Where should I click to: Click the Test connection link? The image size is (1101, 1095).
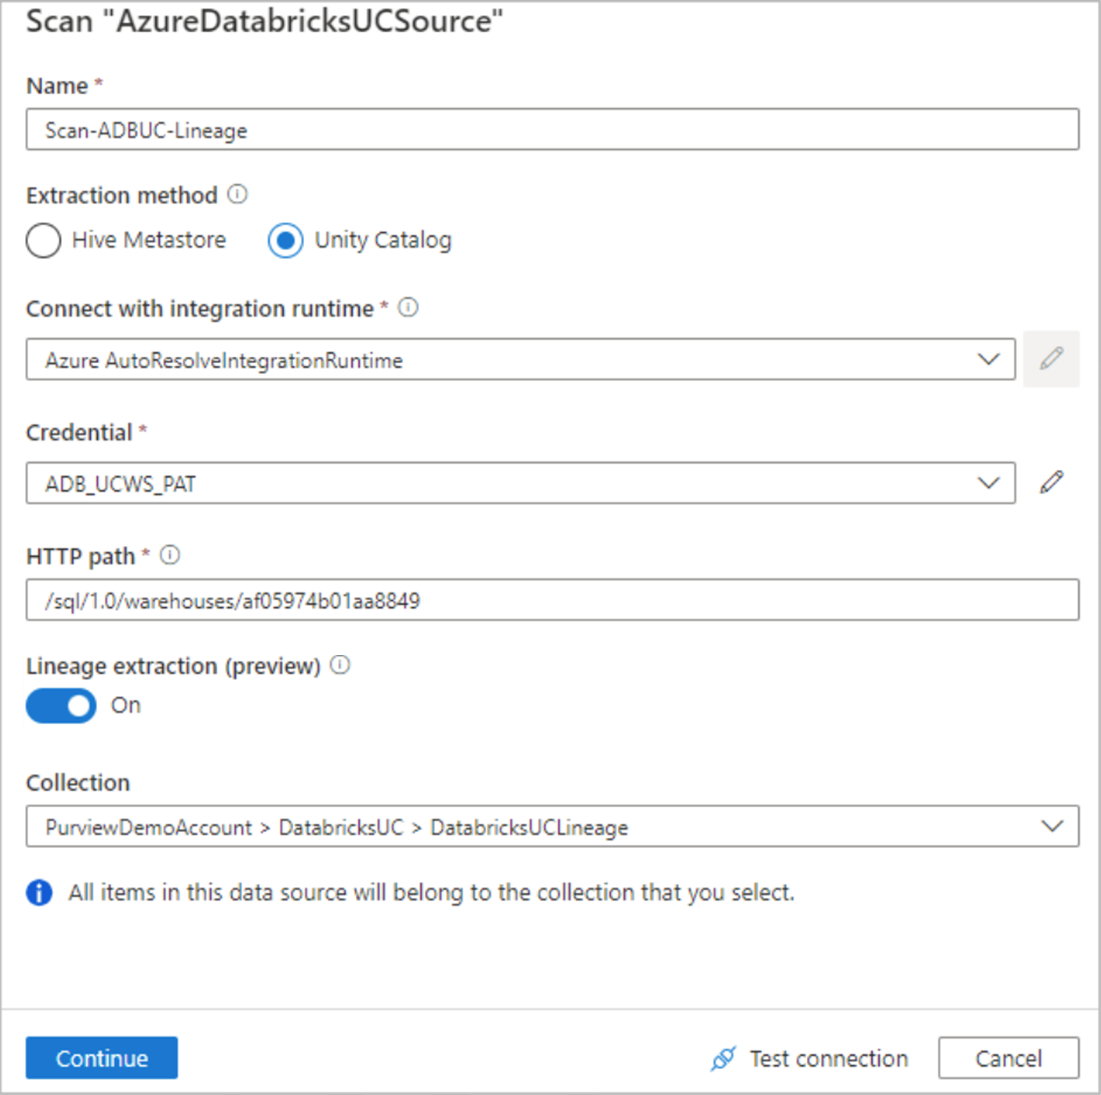[828, 1059]
